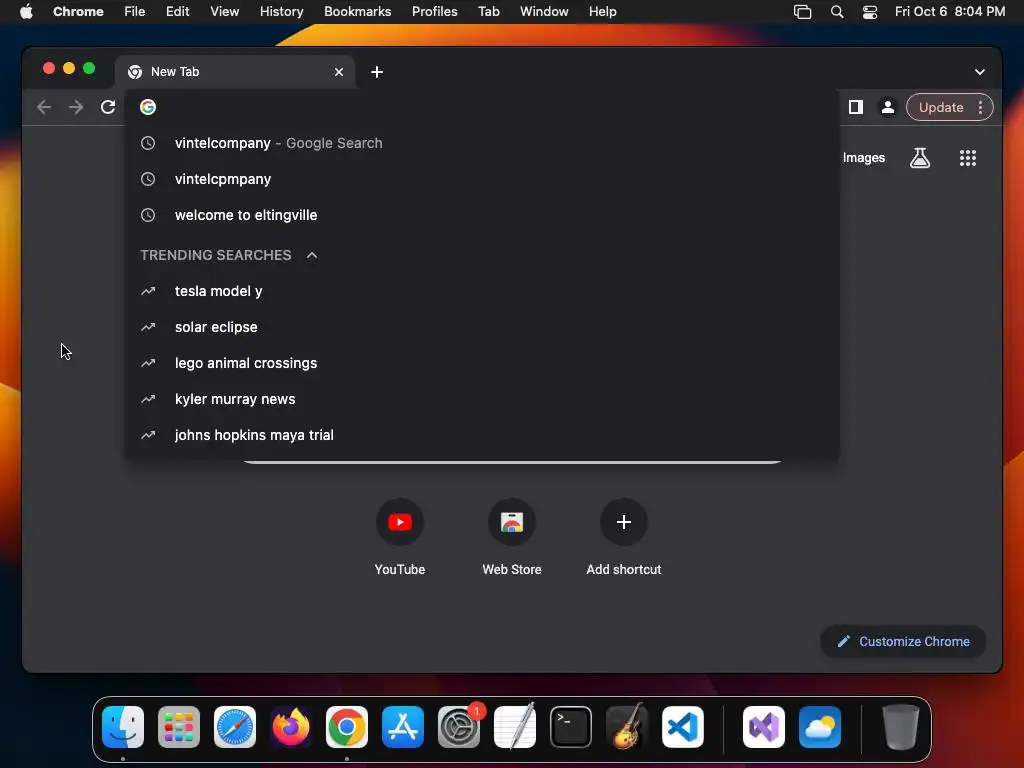This screenshot has height=768, width=1024.
Task: Go back with the left arrow
Action: point(44,107)
